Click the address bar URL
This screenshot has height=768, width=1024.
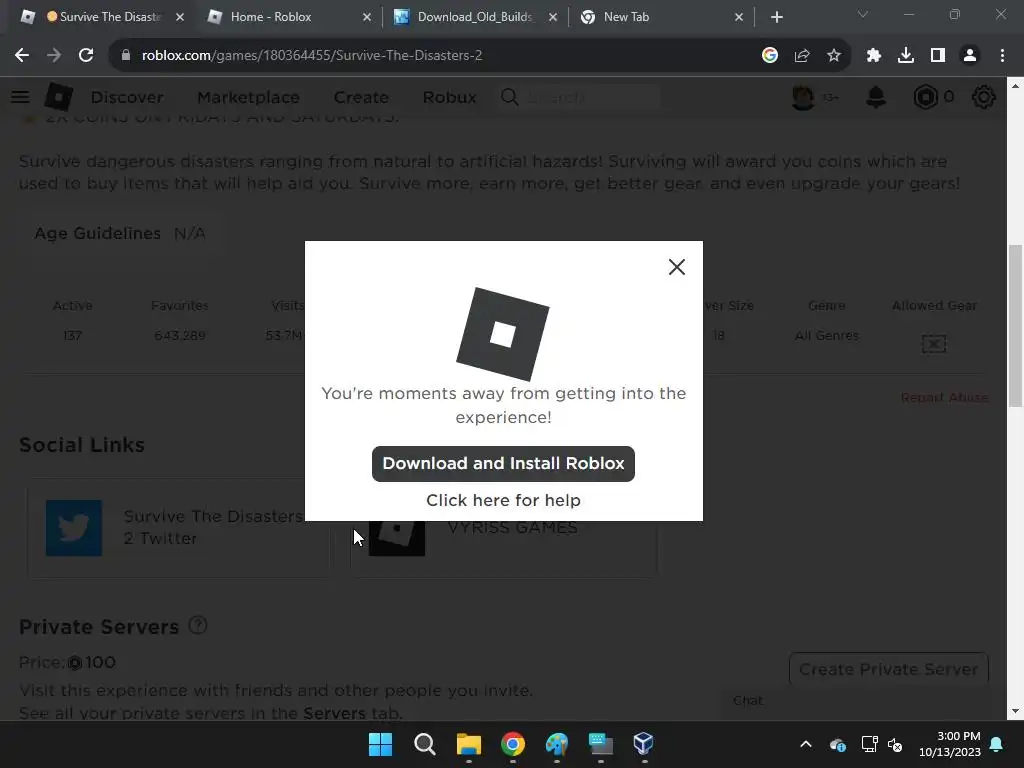tap(312, 56)
